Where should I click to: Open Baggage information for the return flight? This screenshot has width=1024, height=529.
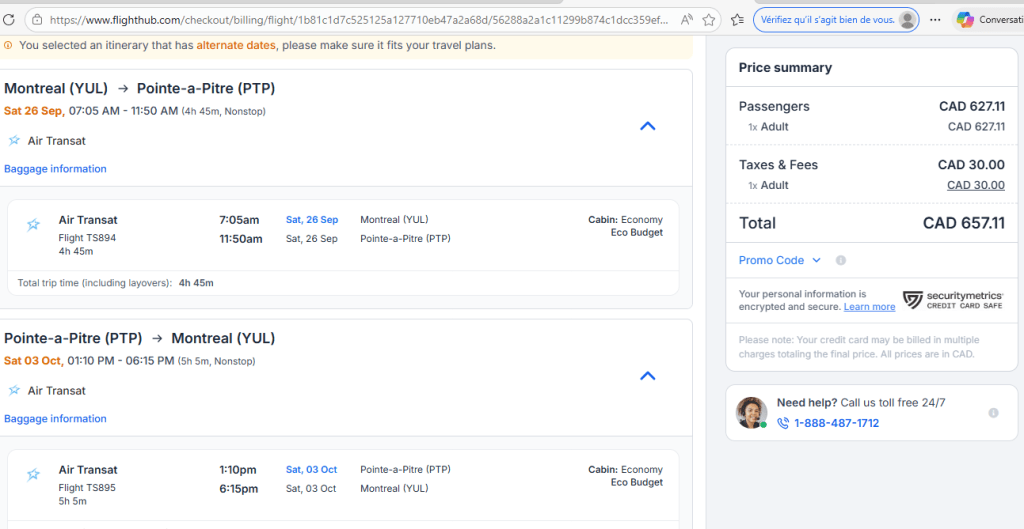55,419
